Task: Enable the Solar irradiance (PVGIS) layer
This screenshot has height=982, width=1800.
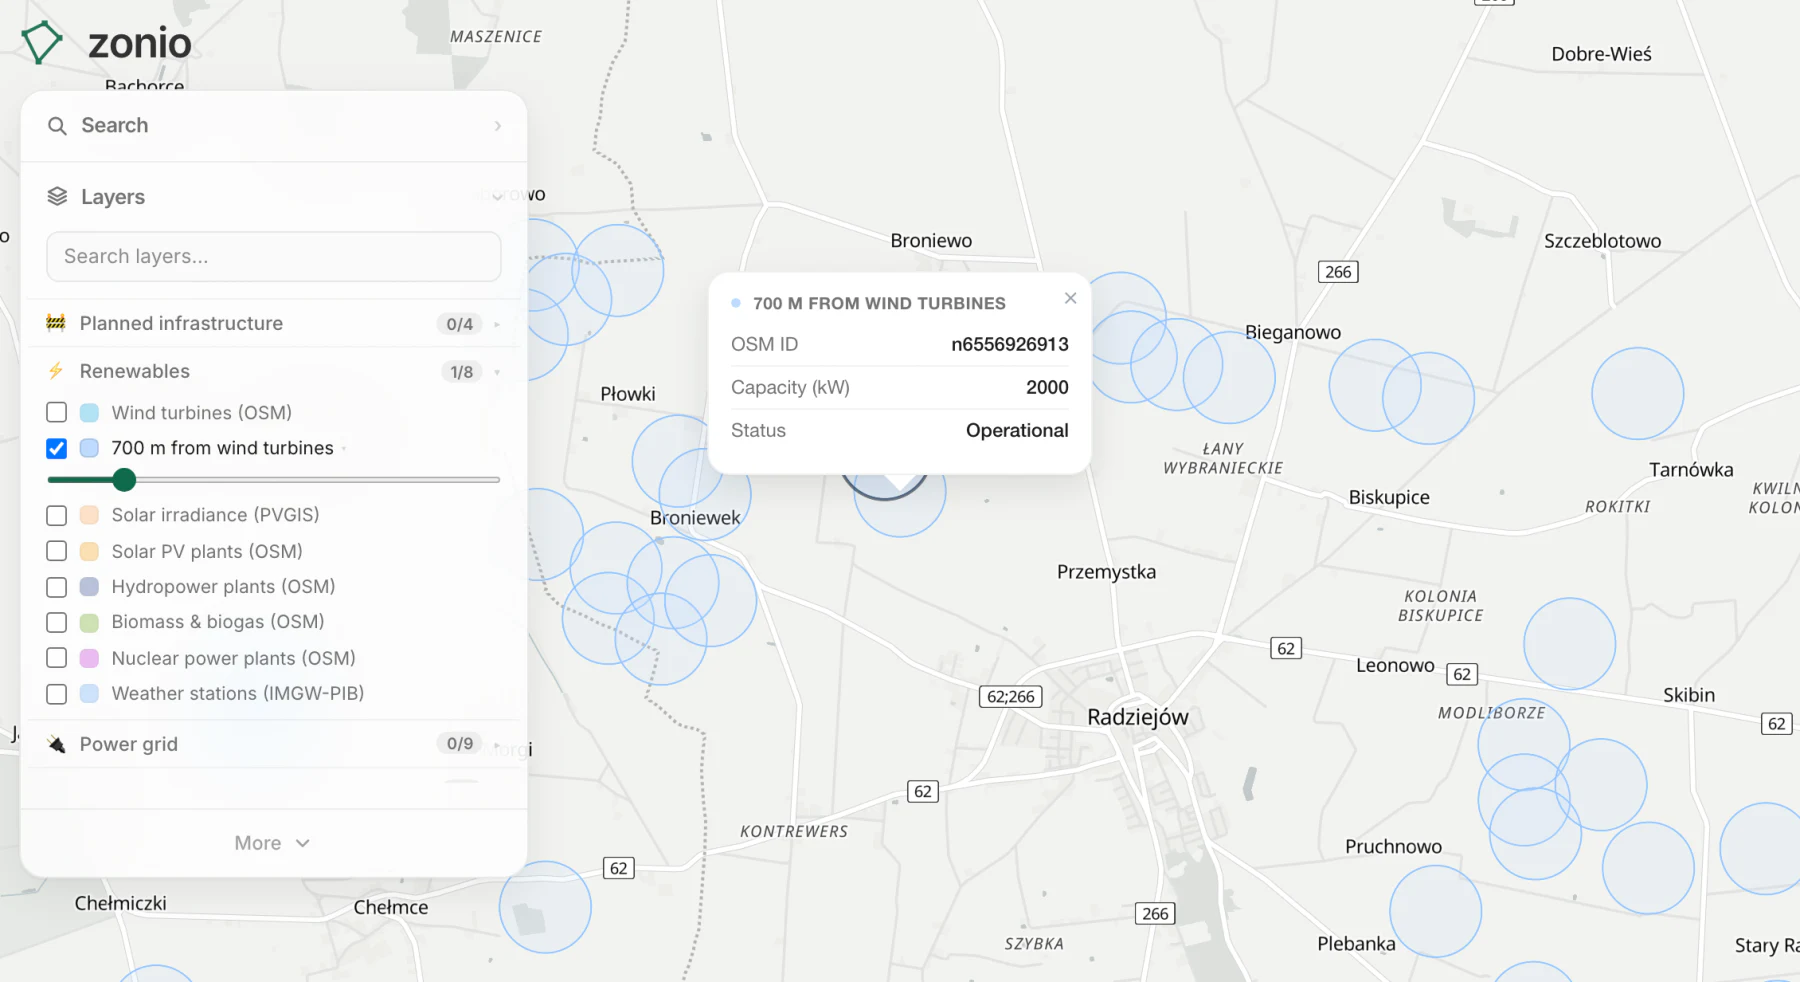Action: coord(57,516)
